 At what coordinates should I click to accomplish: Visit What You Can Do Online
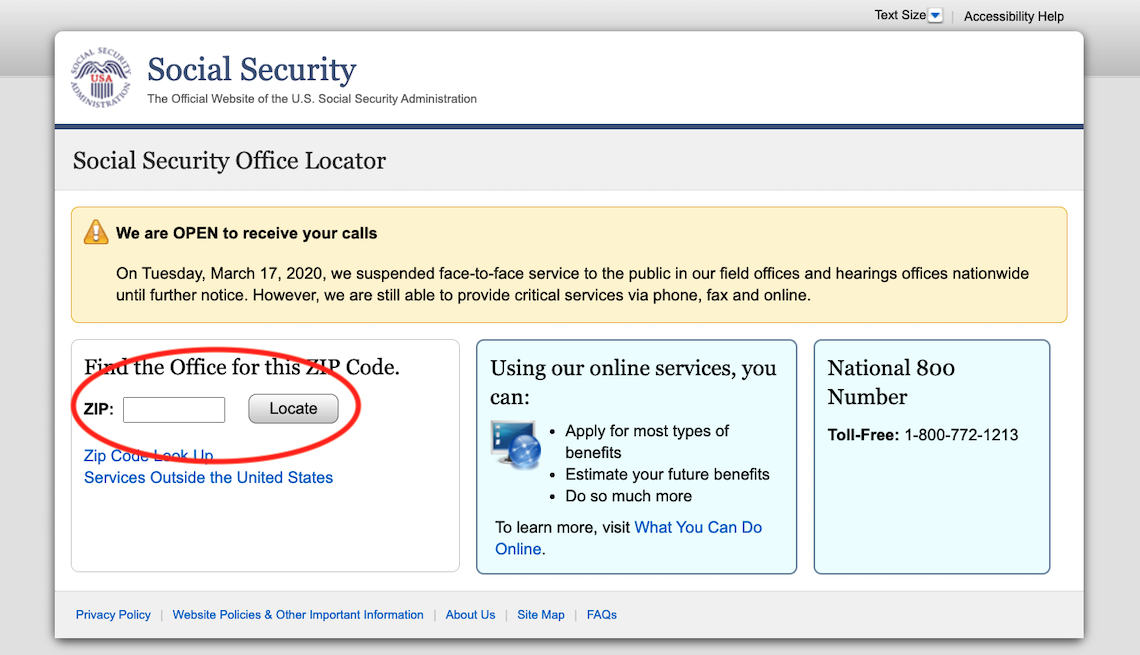click(x=698, y=527)
